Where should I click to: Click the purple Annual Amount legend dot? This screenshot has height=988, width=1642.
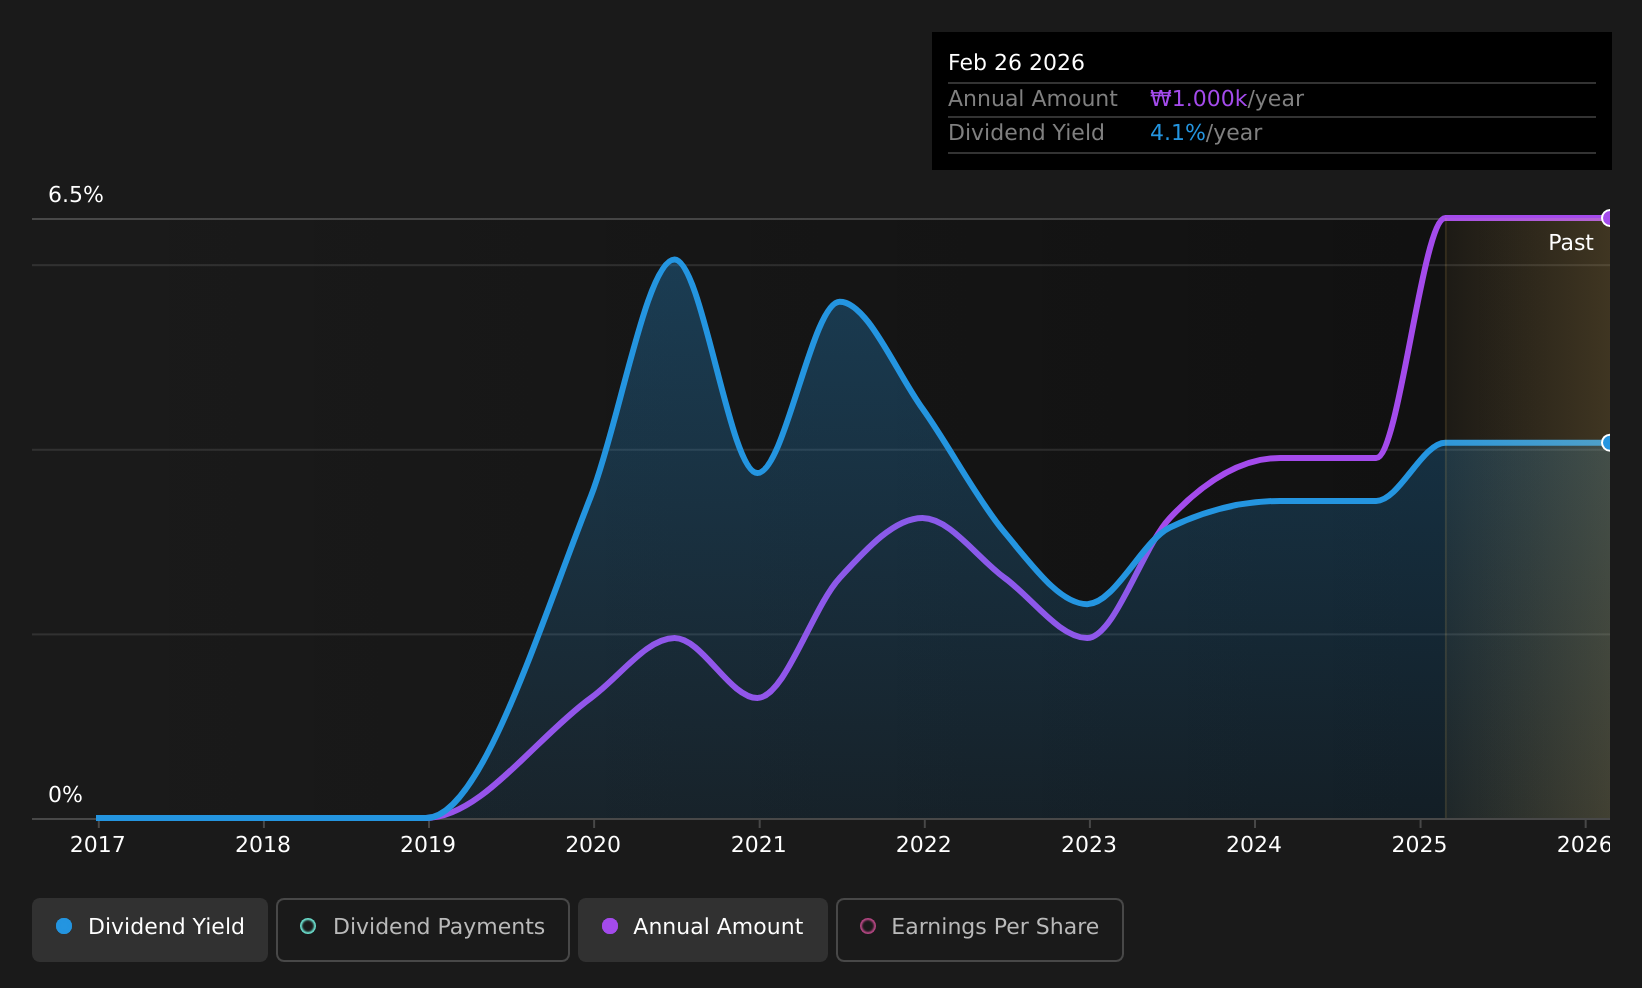click(x=610, y=926)
